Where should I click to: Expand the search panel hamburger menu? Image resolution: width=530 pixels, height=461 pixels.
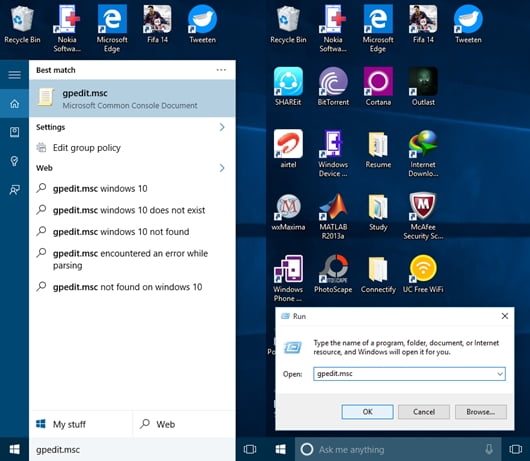tap(15, 75)
